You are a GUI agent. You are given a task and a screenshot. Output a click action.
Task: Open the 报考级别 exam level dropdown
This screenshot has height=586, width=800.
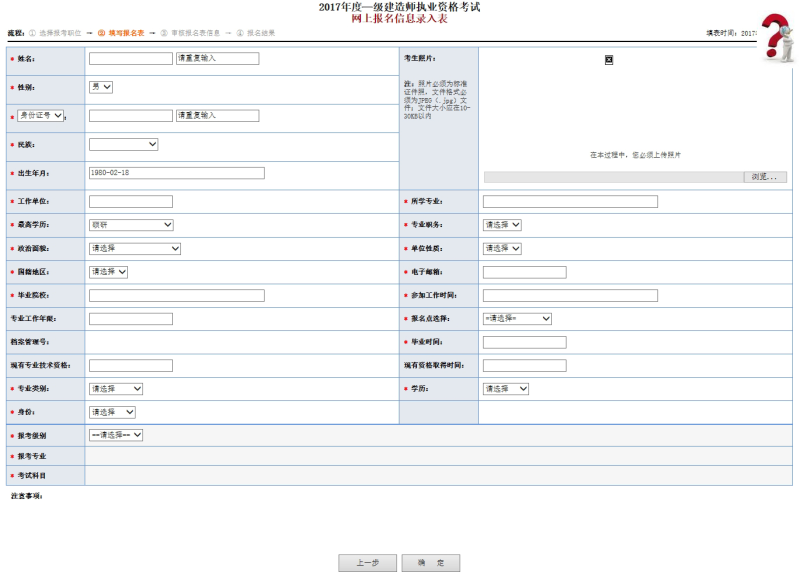click(118, 434)
